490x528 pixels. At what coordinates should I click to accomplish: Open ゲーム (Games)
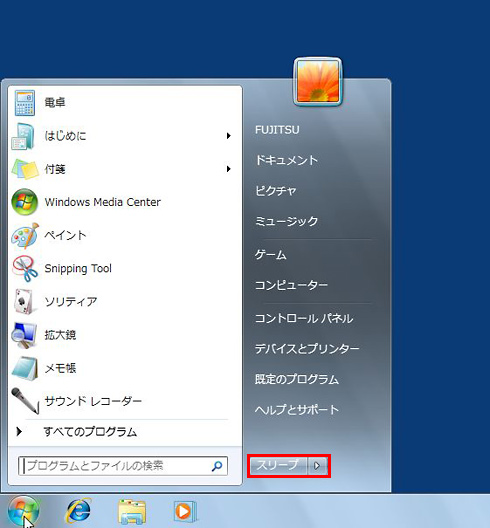pyautogui.click(x=271, y=255)
